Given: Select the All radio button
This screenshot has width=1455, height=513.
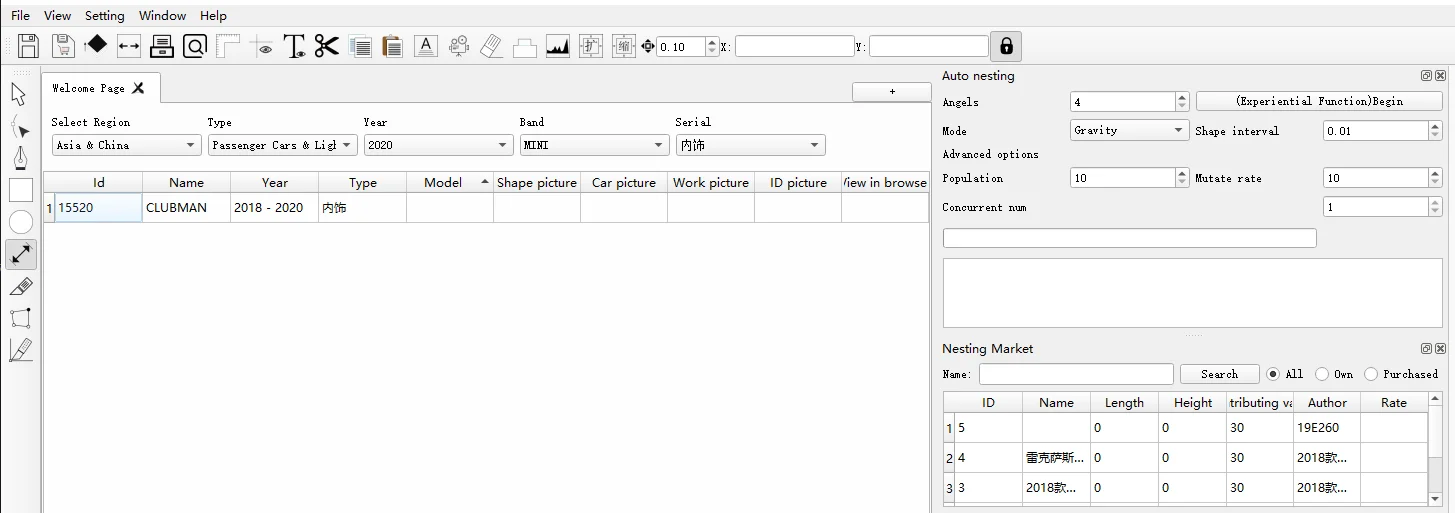Looking at the screenshot, I should pos(1273,374).
